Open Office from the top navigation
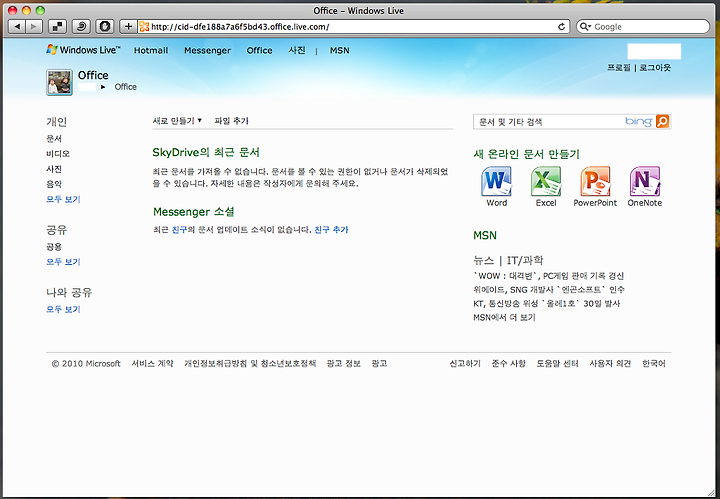This screenshot has width=720, height=499. coord(259,50)
